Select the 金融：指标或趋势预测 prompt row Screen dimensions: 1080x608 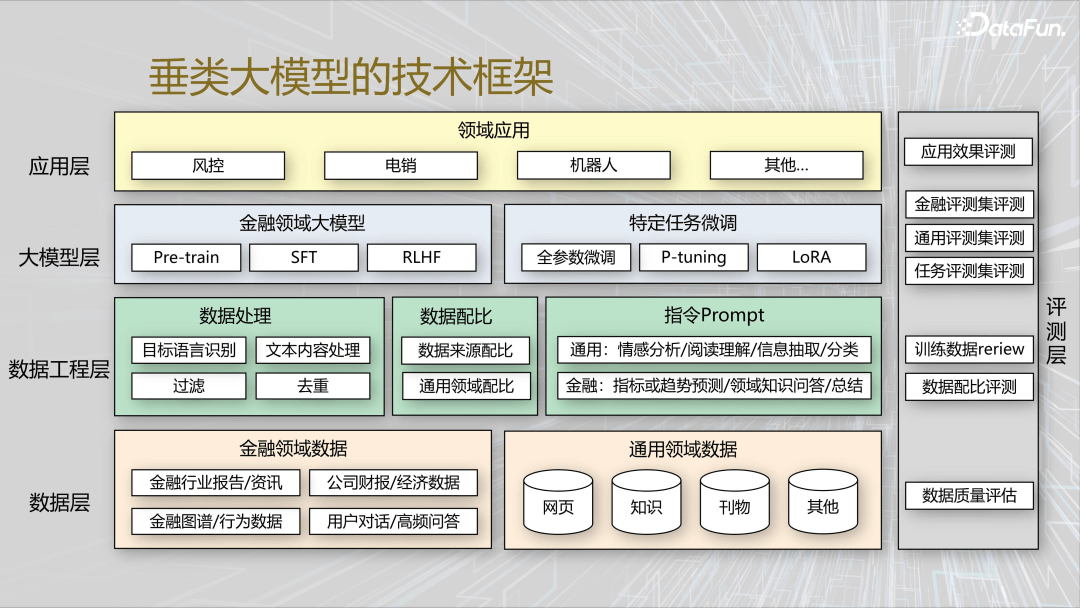point(714,386)
